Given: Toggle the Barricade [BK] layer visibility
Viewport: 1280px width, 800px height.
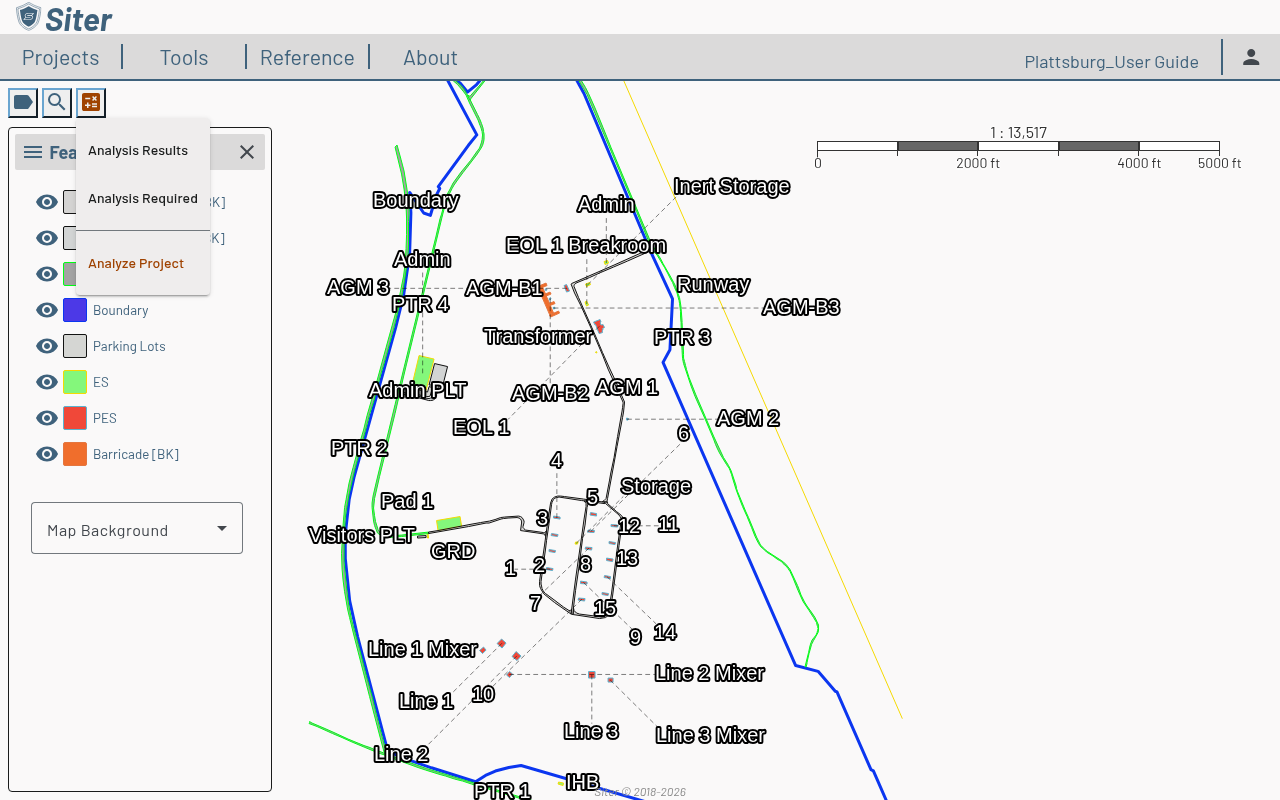Looking at the screenshot, I should point(47,454).
